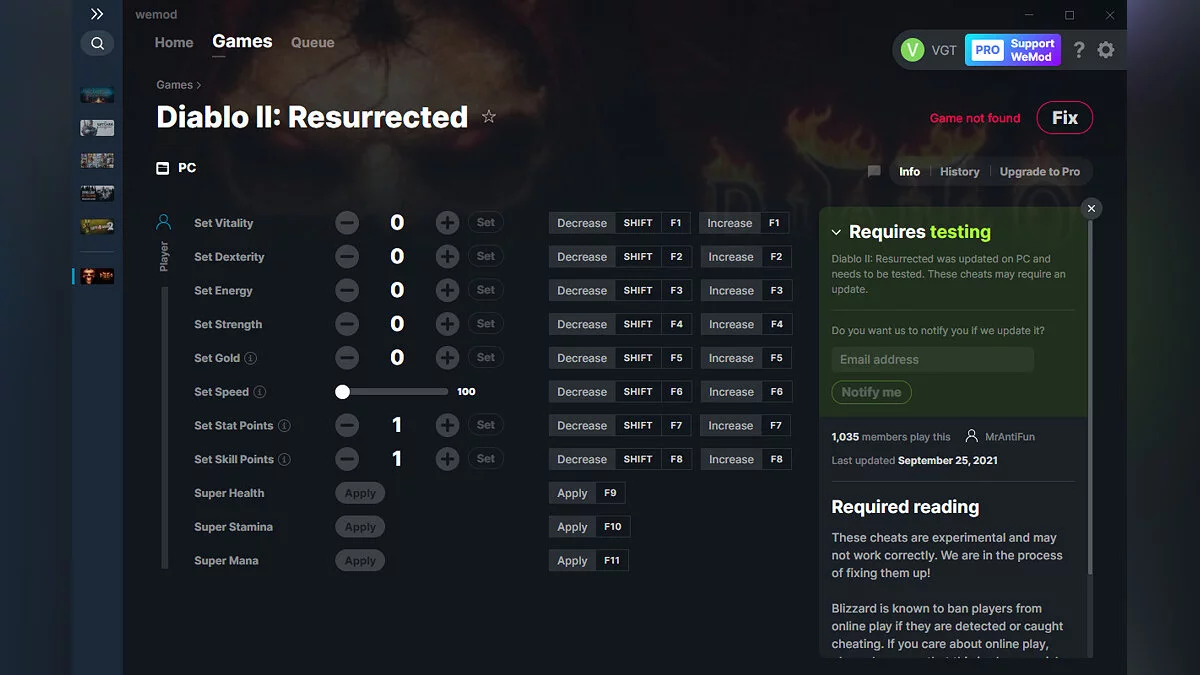Click the feedback chat bubble icon
The height and width of the screenshot is (675, 1200).
coord(873,171)
